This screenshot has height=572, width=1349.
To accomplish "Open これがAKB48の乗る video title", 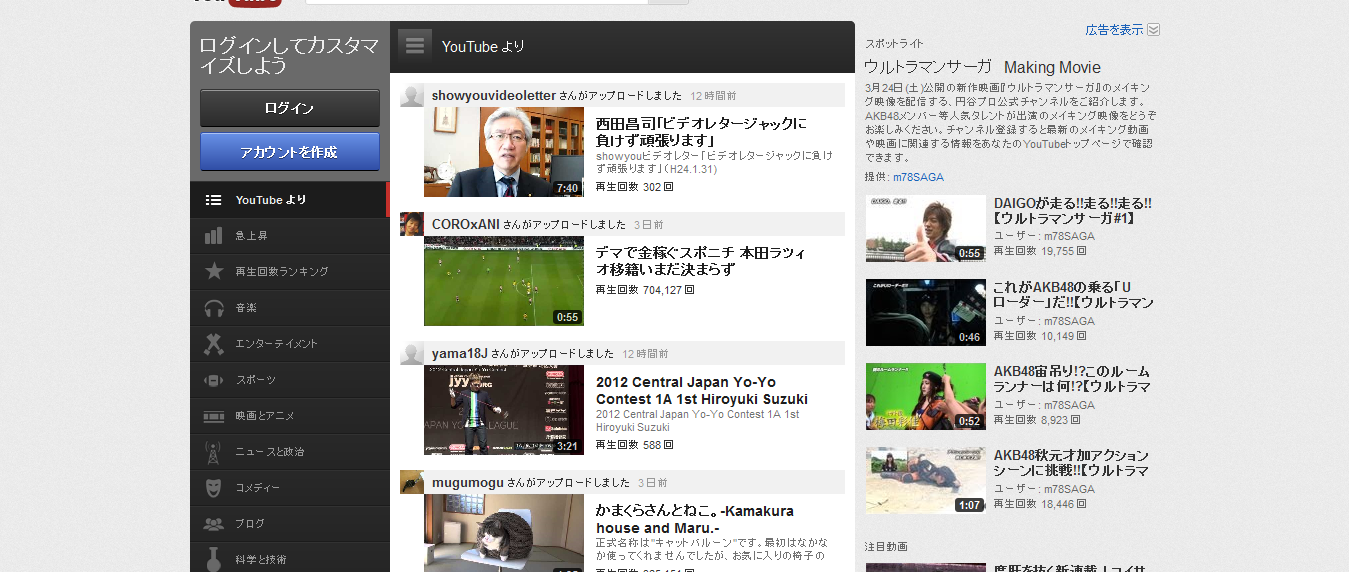I will (x=1074, y=295).
